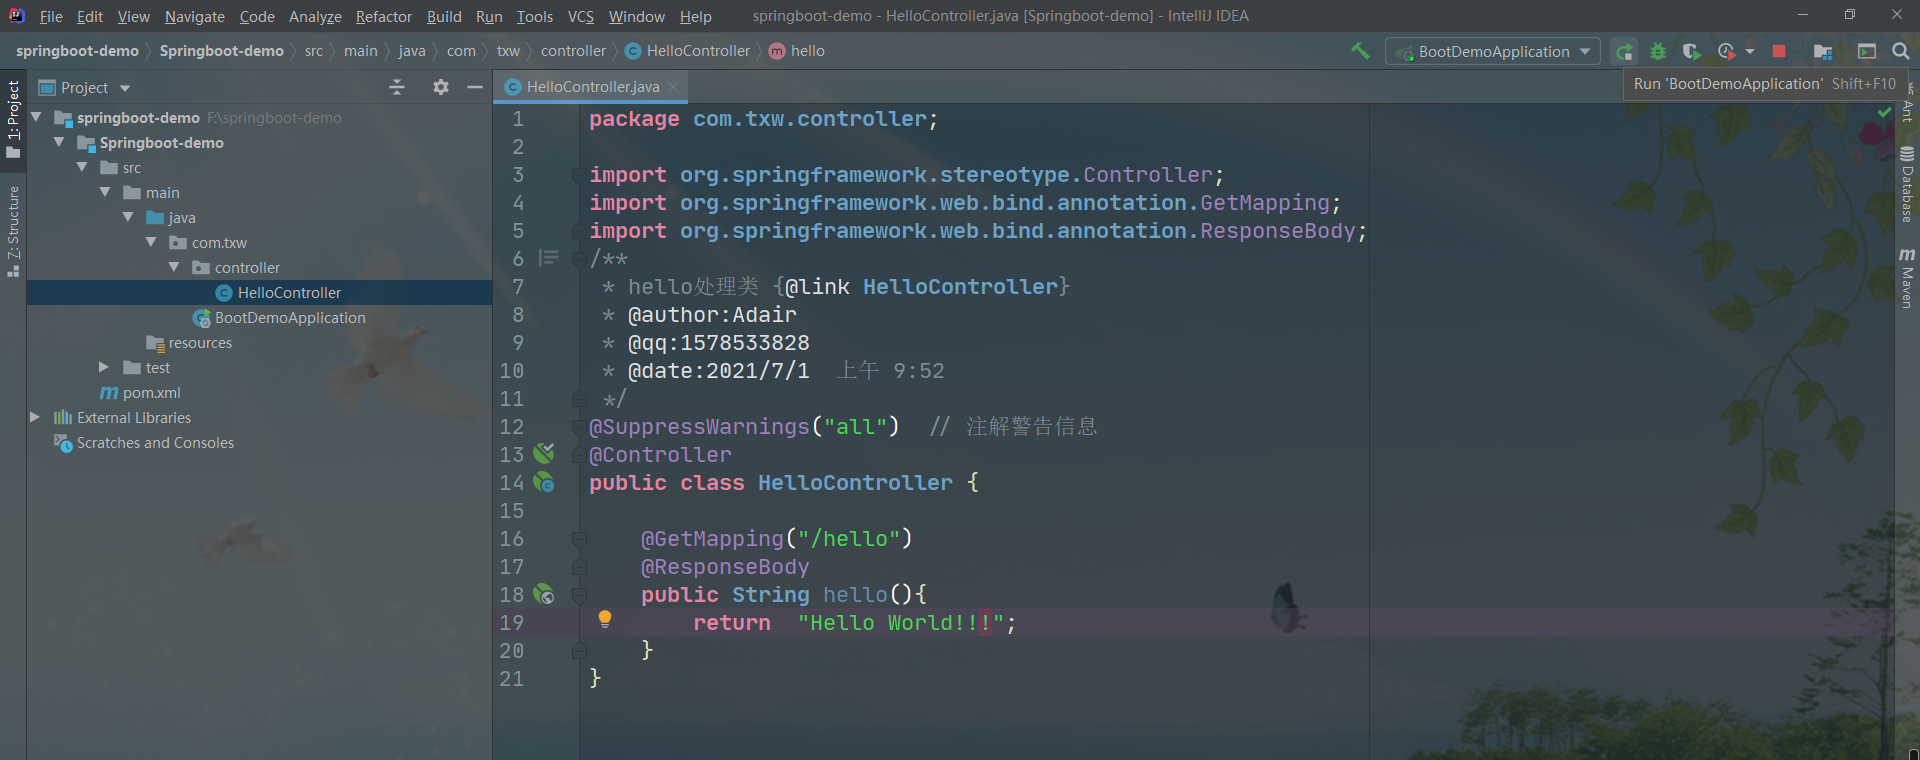This screenshot has height=760, width=1920.
Task: Click the green inspection checkmark indicator
Action: pyautogui.click(x=1885, y=113)
